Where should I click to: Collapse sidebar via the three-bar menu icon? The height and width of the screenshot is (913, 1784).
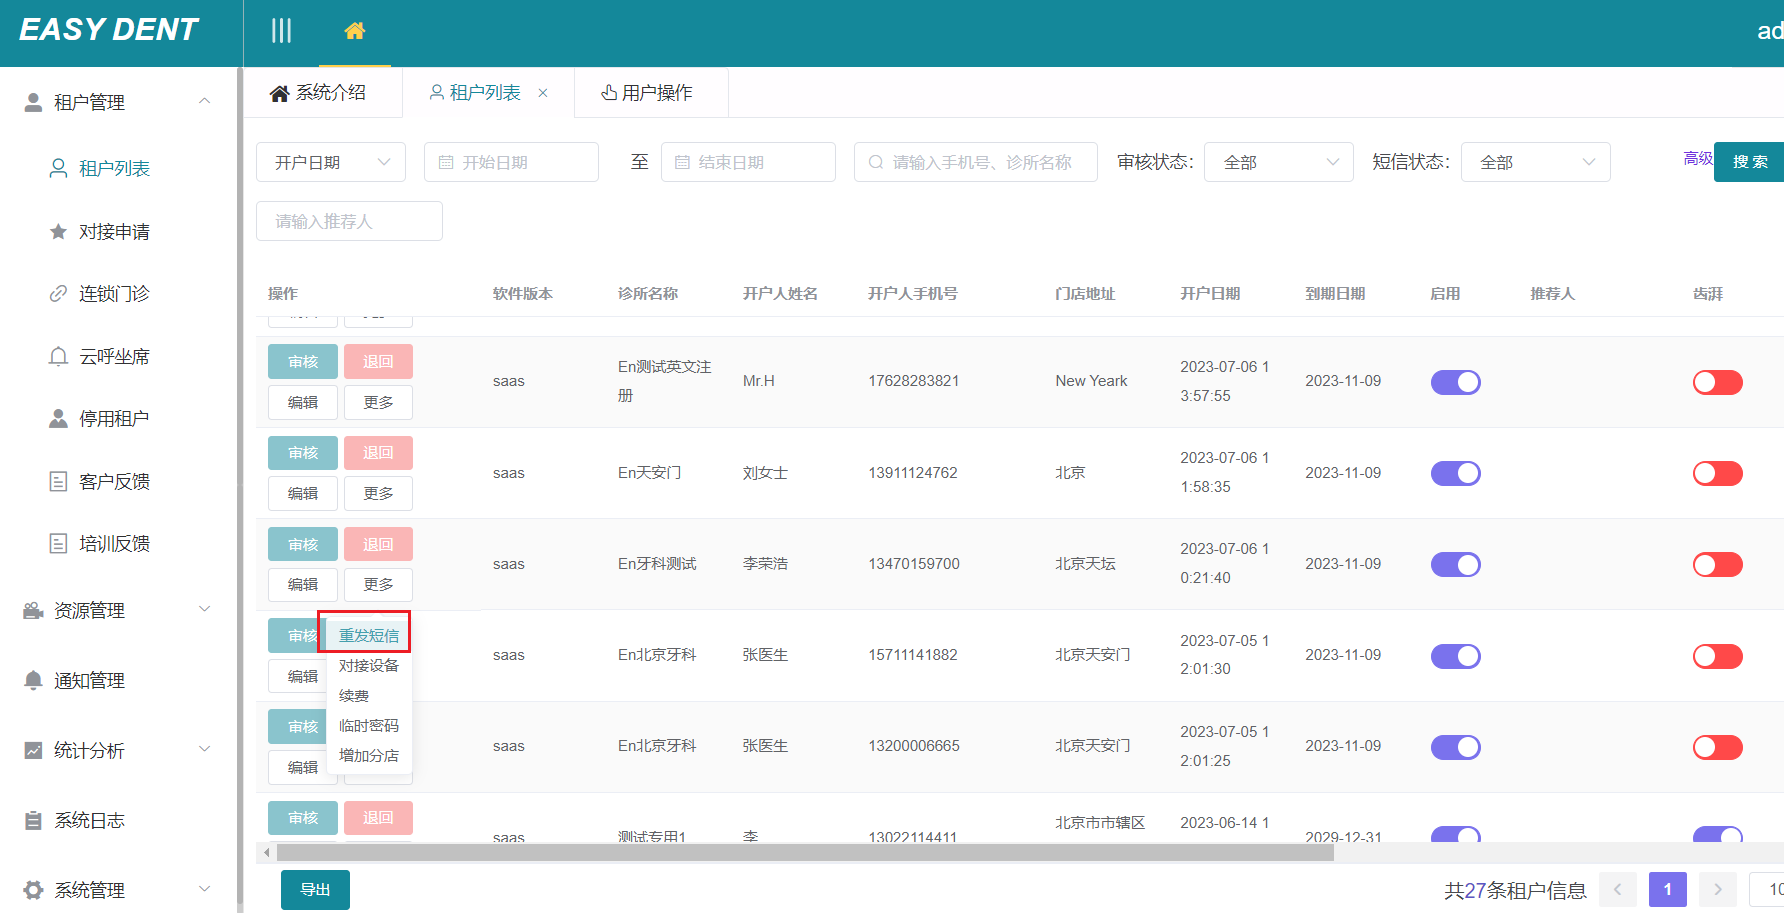[282, 31]
